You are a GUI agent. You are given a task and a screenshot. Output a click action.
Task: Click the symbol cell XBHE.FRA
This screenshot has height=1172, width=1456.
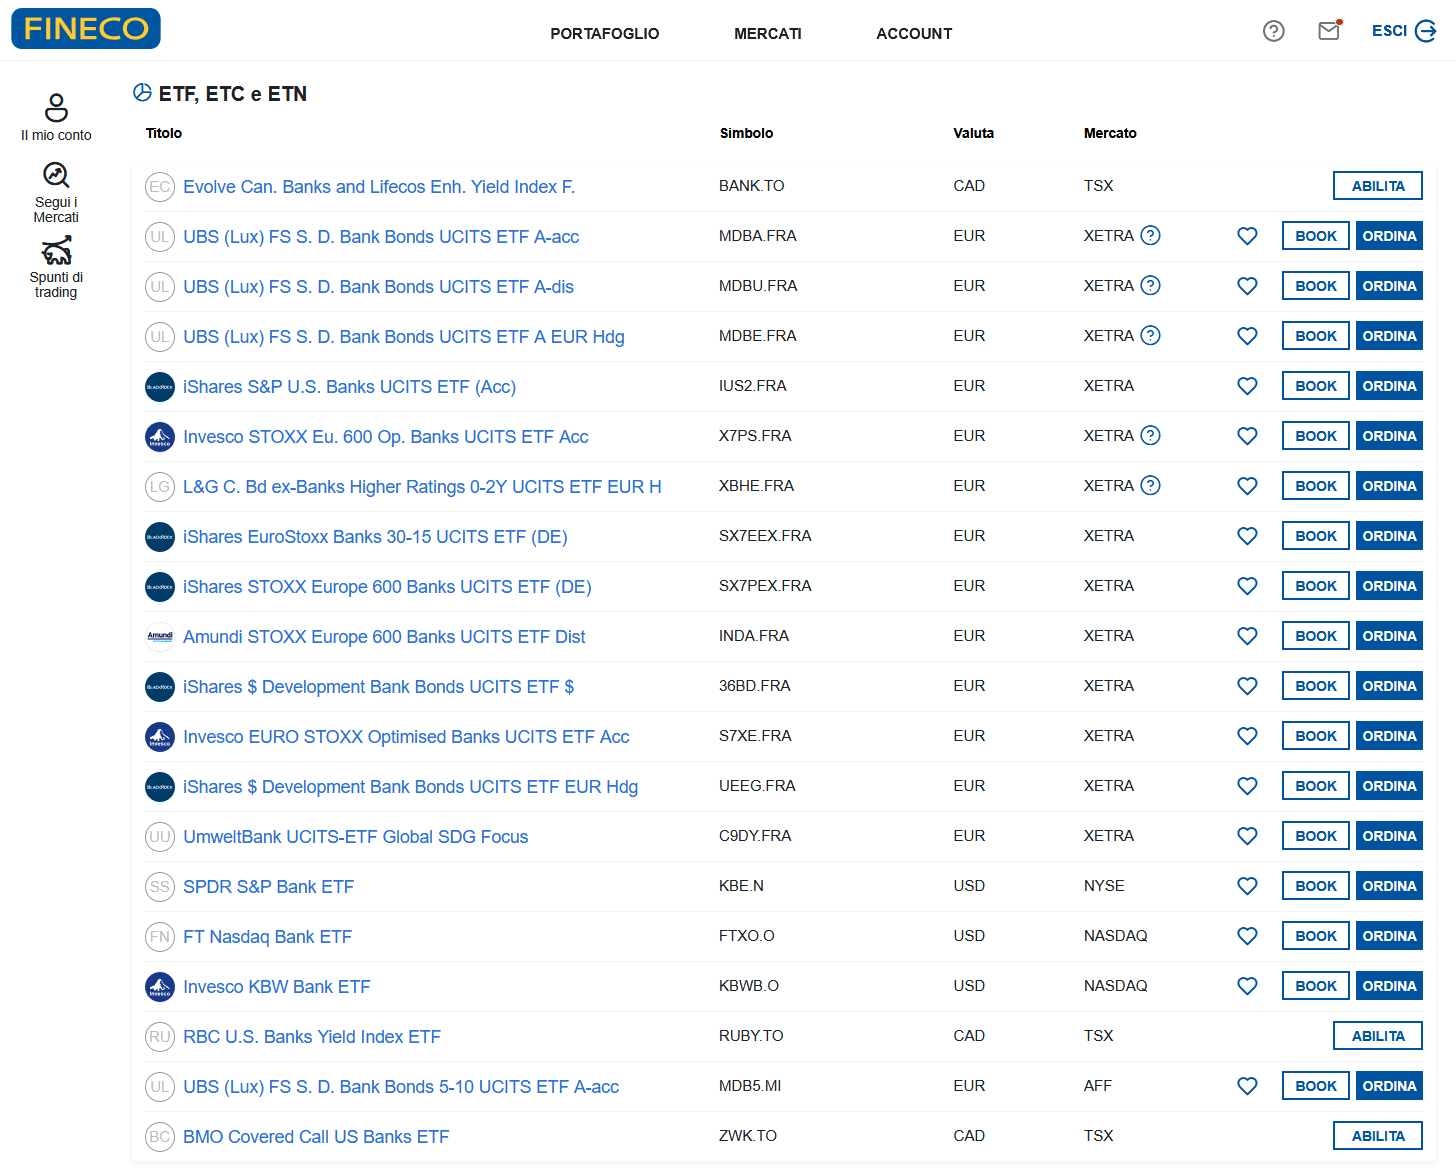[x=756, y=486]
